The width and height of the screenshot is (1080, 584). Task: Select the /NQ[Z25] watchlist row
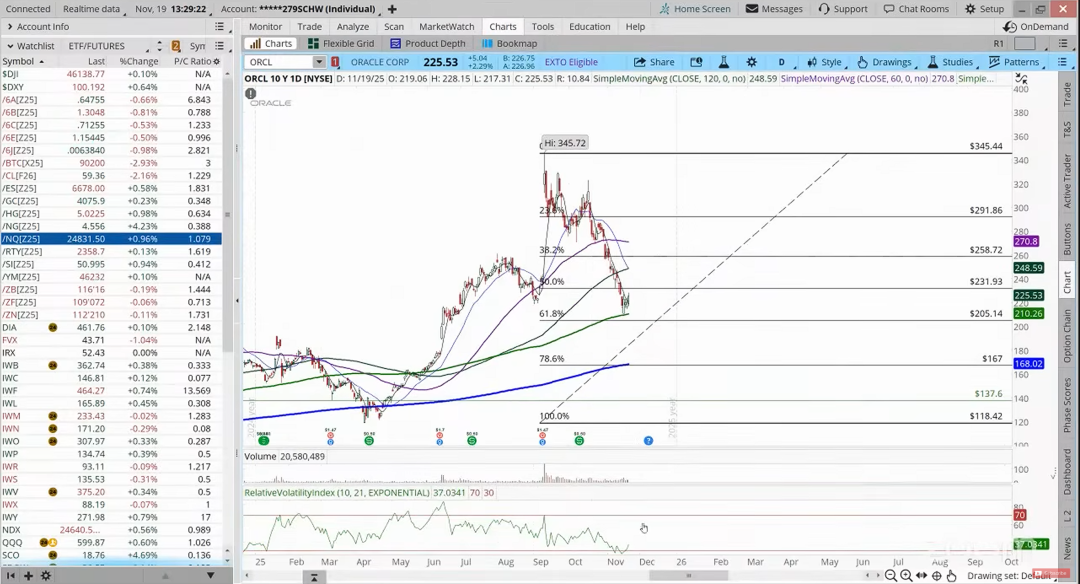pyautogui.click(x=111, y=239)
